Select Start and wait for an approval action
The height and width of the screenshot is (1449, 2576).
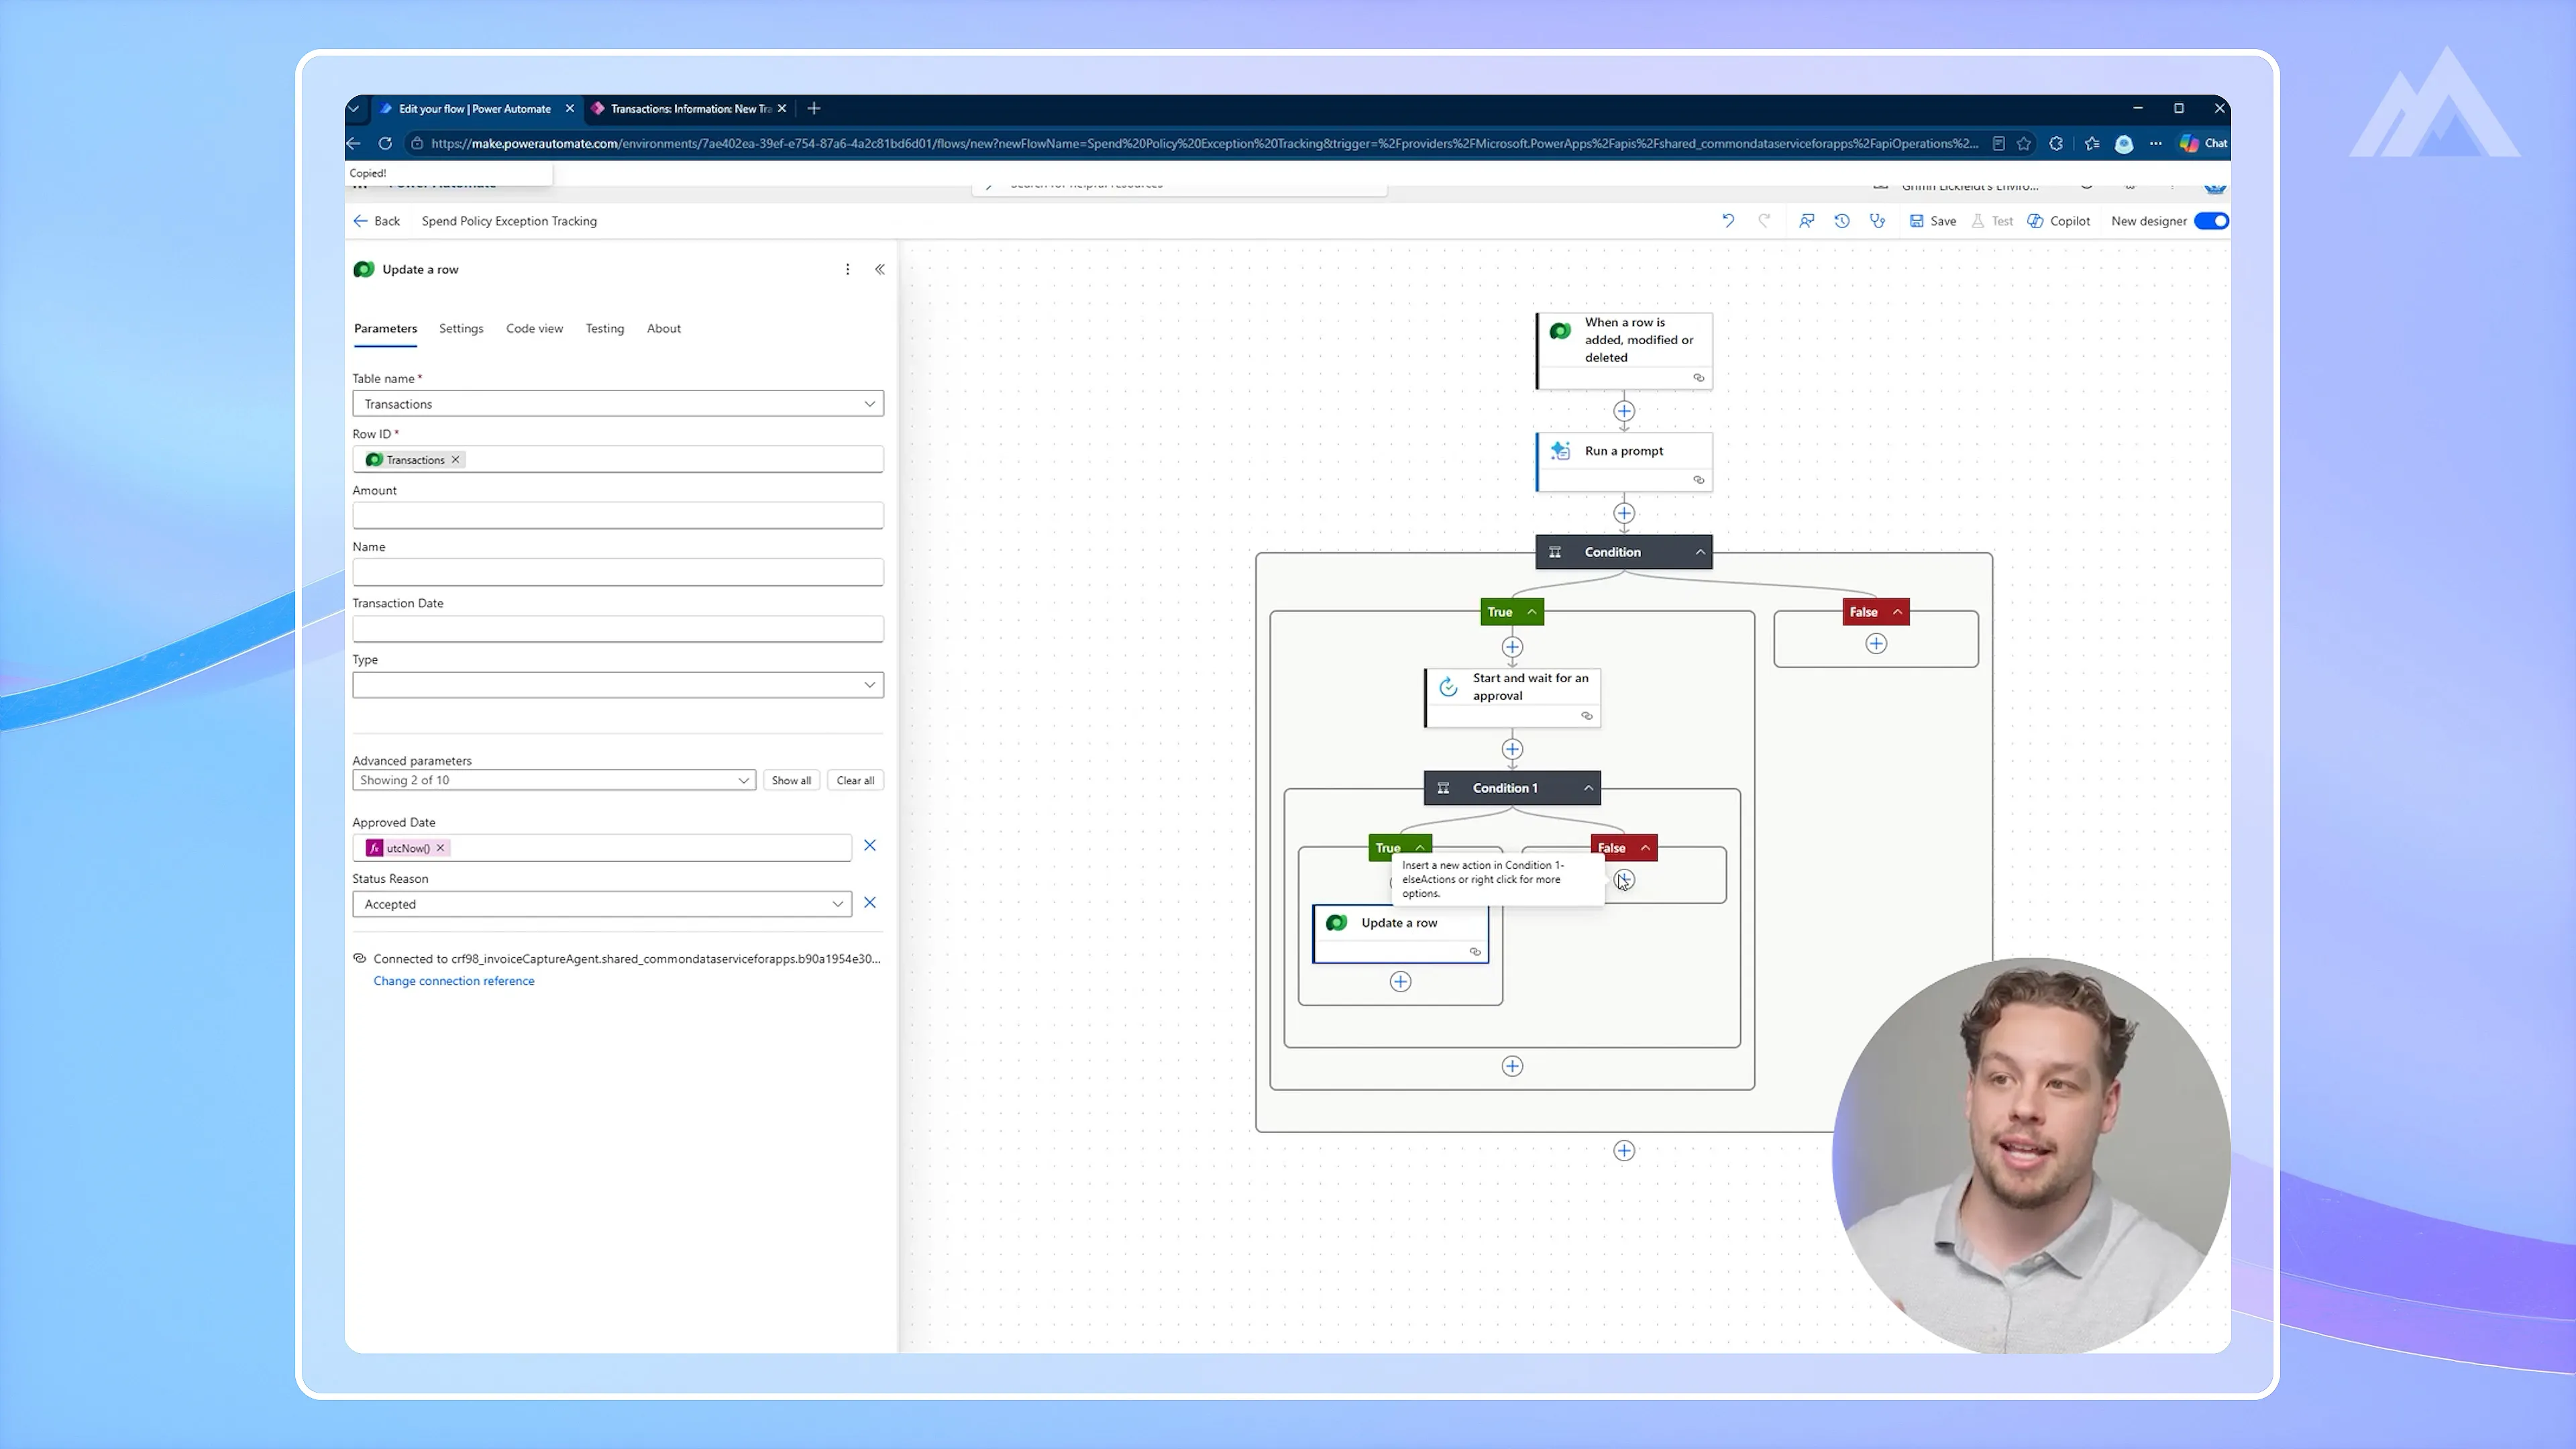1513,698
